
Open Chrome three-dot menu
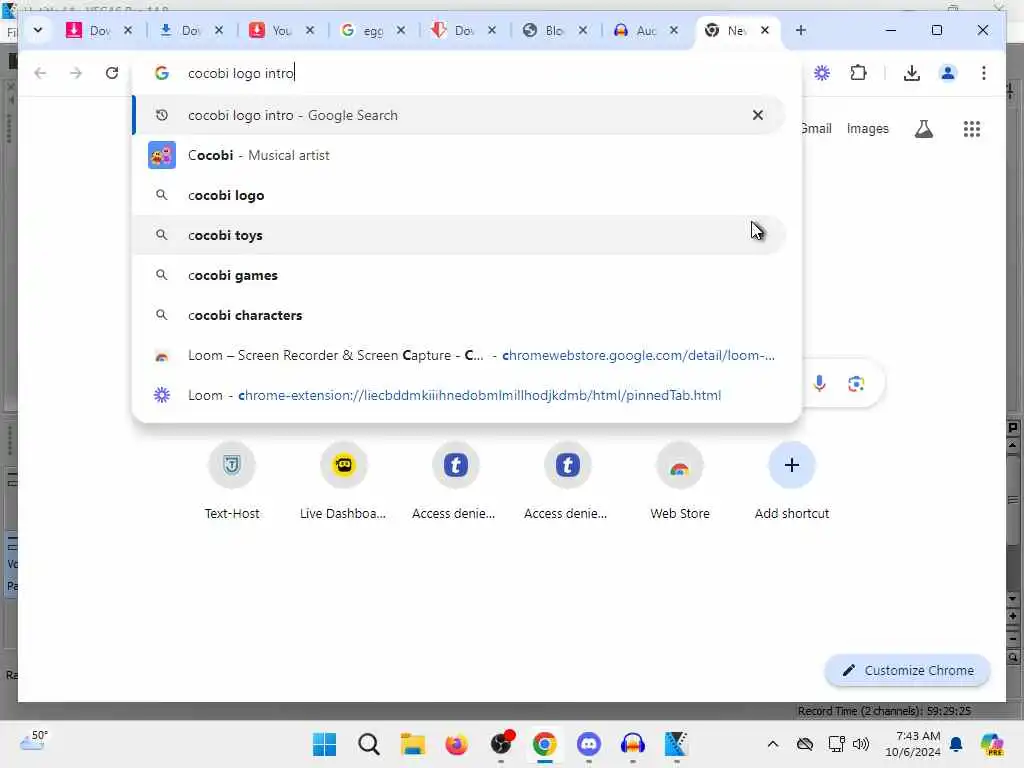pos(984,73)
